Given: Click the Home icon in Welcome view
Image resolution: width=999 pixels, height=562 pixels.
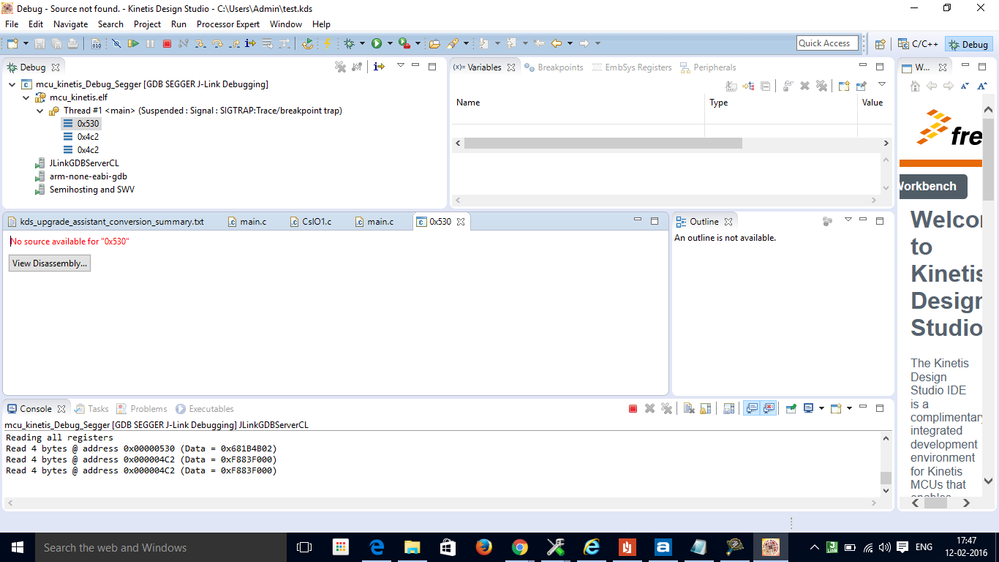Looking at the screenshot, I should click(915, 86).
